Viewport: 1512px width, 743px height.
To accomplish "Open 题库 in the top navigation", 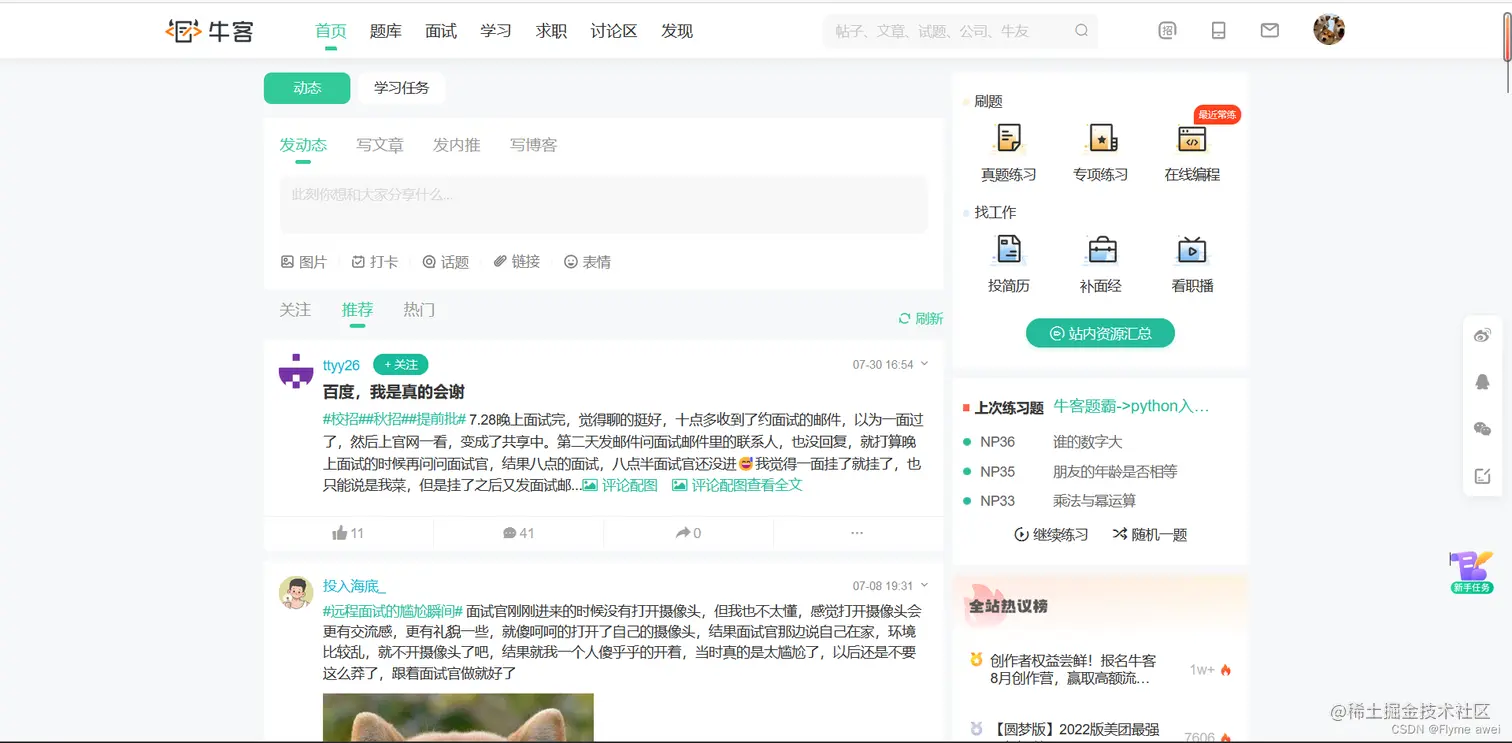I will tap(386, 31).
